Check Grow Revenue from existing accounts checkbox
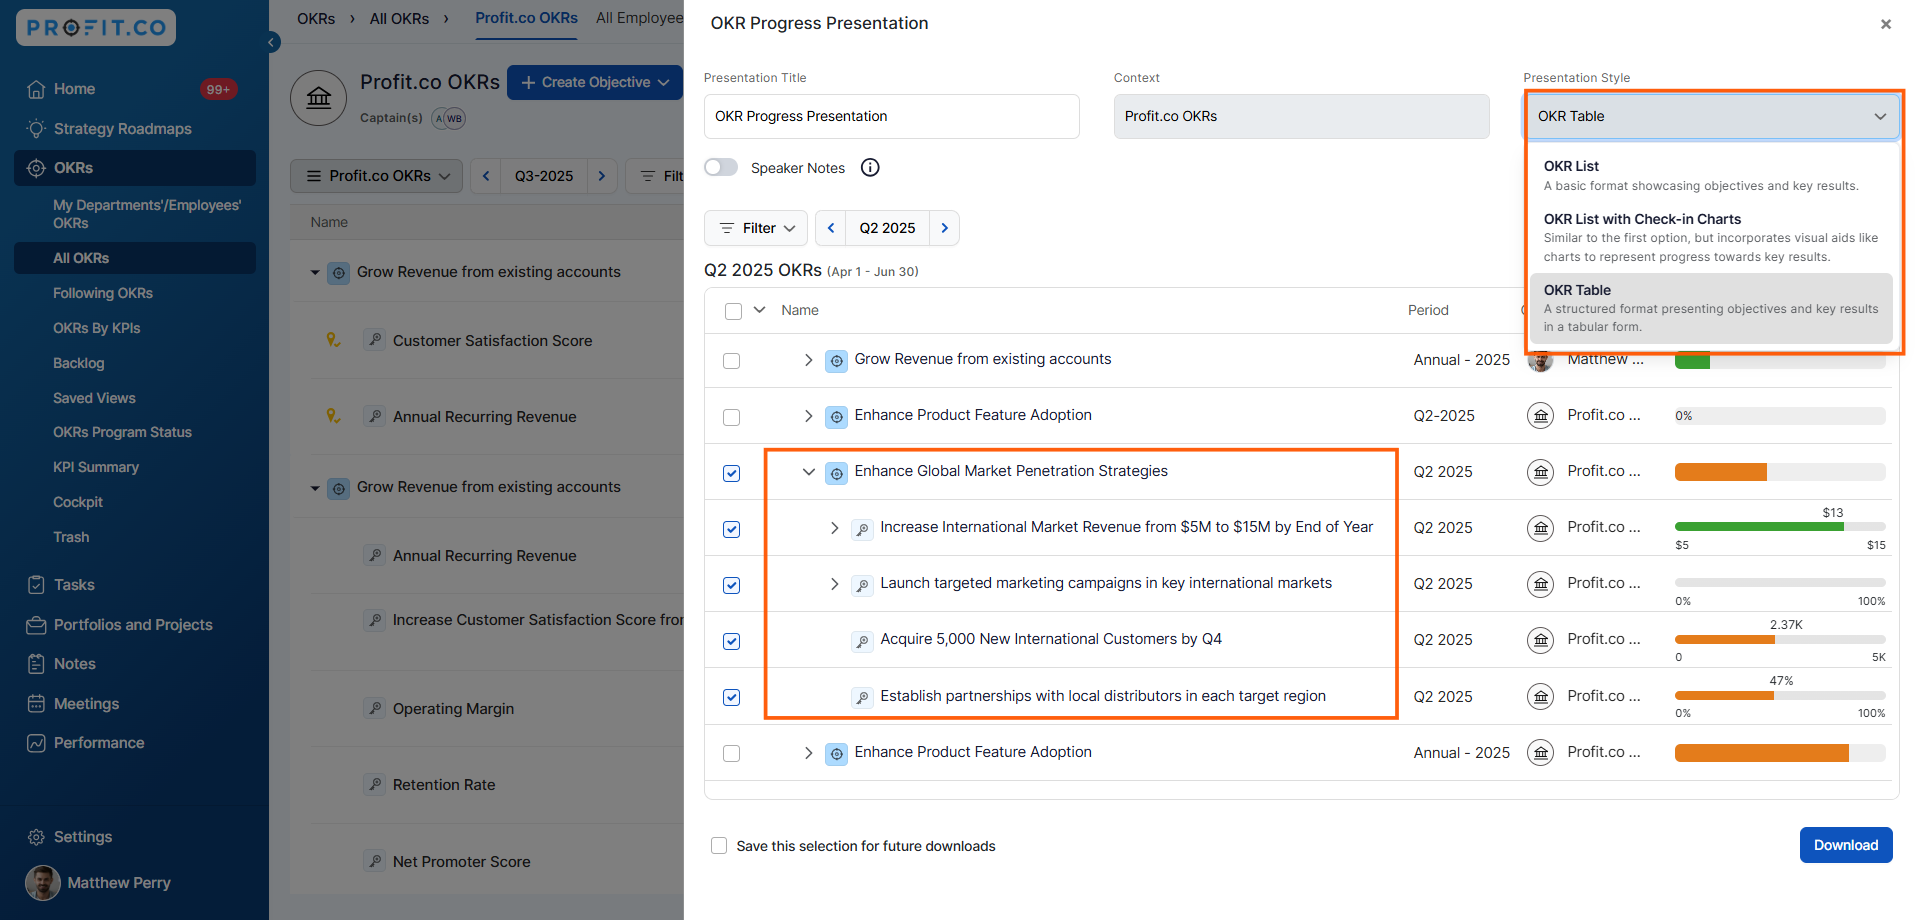The height and width of the screenshot is (920, 1918). pyautogui.click(x=732, y=360)
